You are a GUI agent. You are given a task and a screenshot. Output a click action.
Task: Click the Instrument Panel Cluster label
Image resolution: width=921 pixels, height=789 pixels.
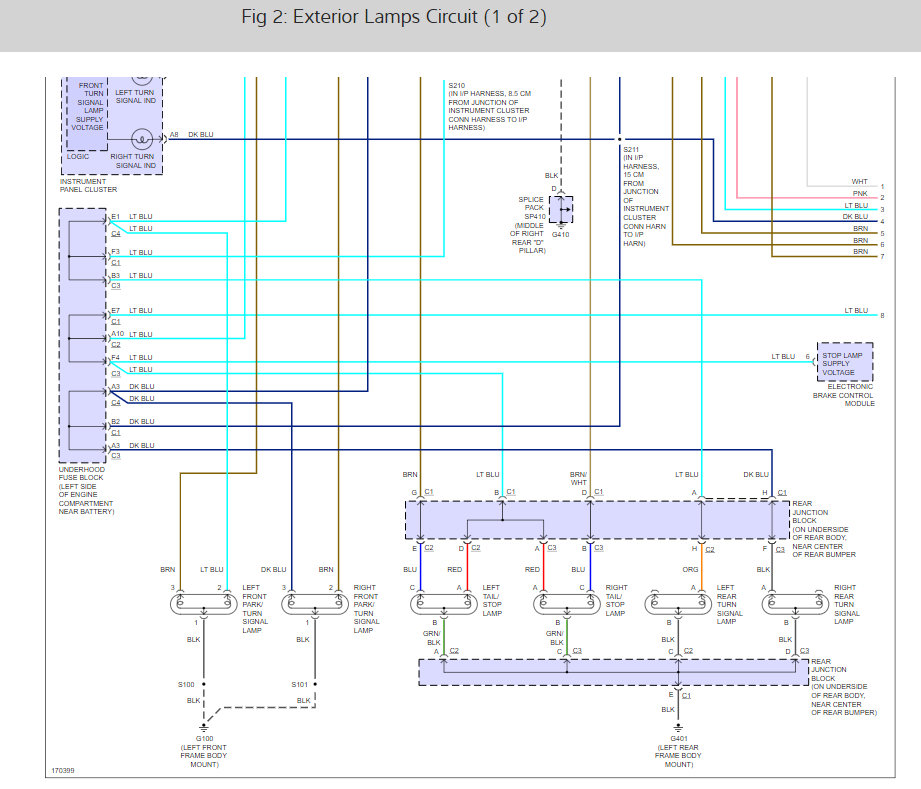click(88, 186)
